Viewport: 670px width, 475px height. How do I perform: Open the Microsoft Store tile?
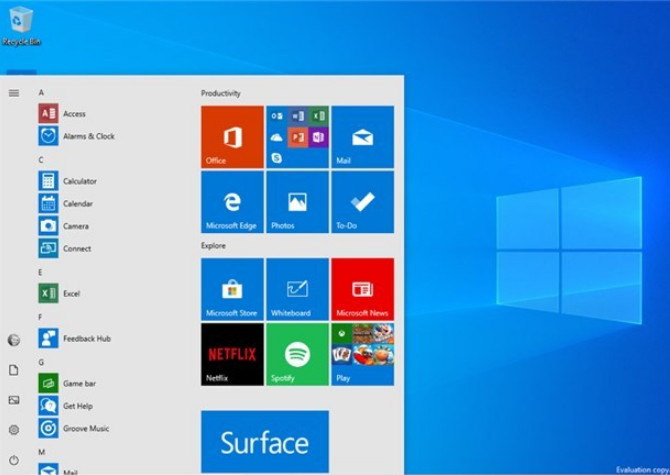[232, 289]
